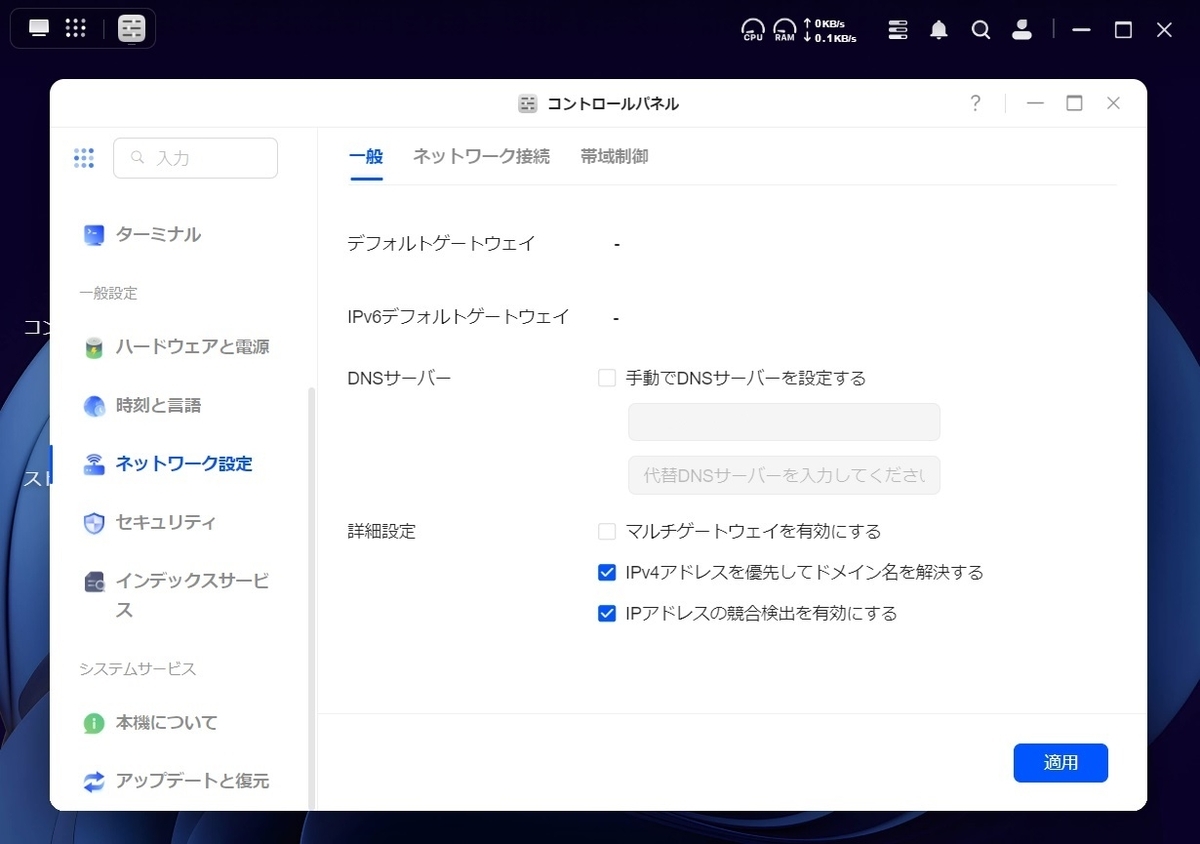Image resolution: width=1200 pixels, height=844 pixels.
Task: Click the DNSサーバー label
Action: (399, 378)
